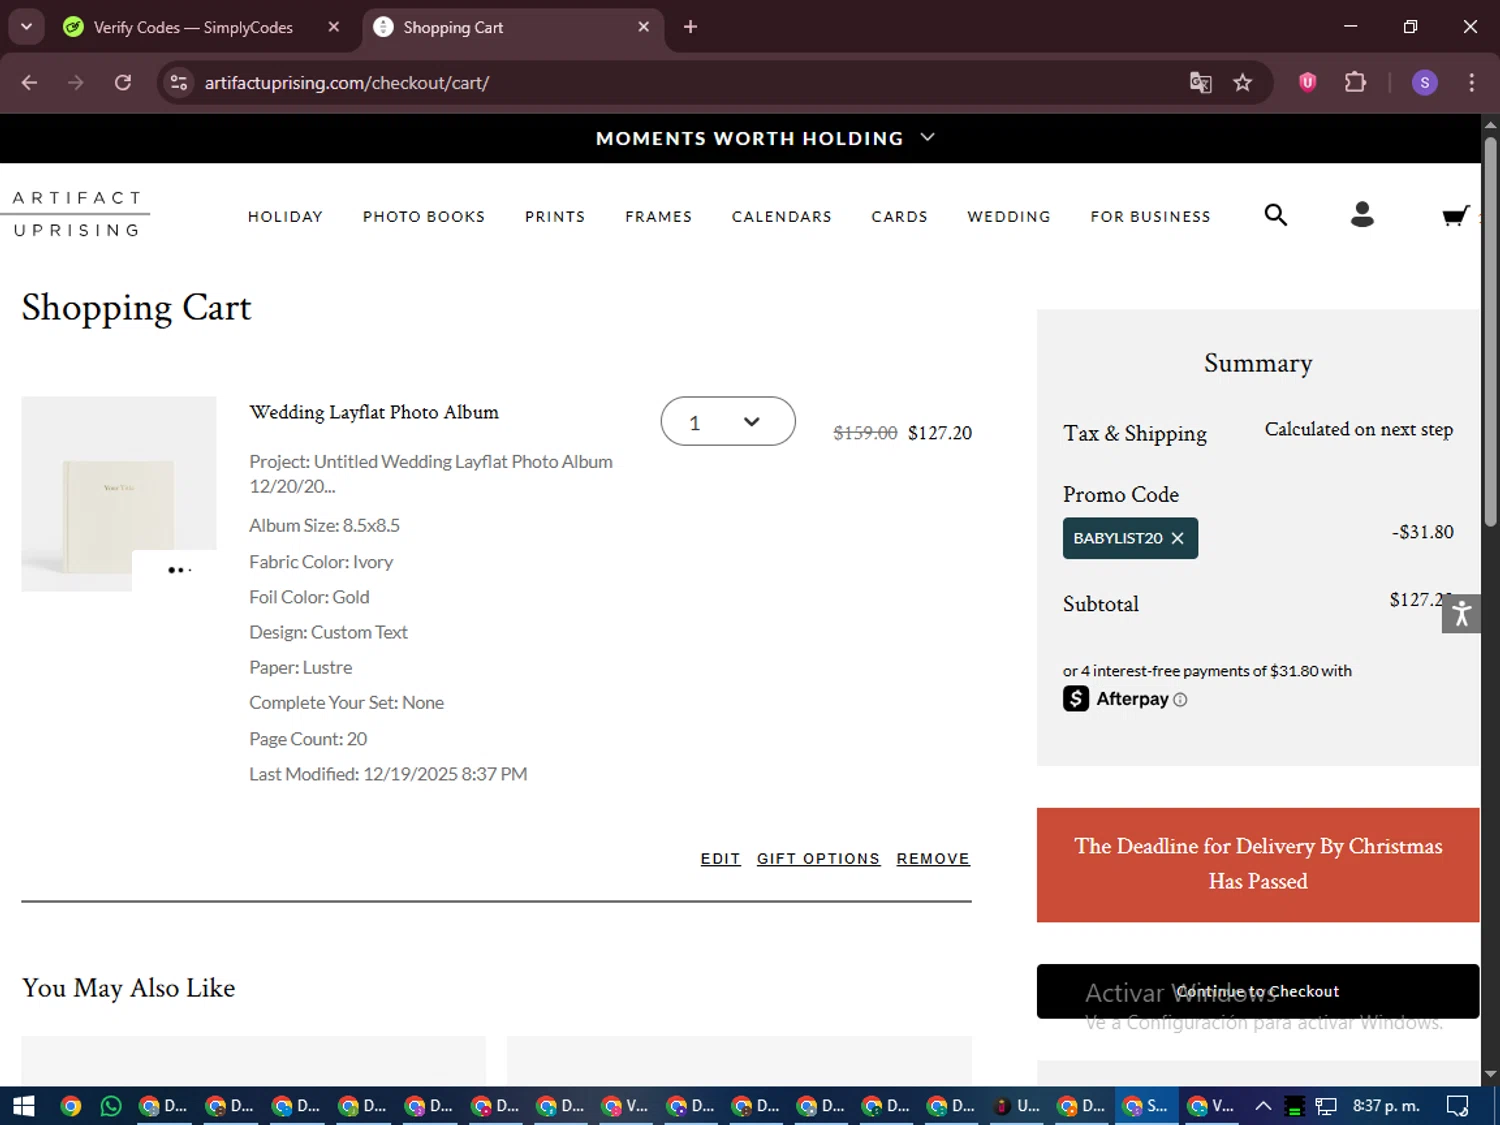Open the CALENDARS menu
This screenshot has width=1500, height=1125.
pyautogui.click(x=782, y=216)
